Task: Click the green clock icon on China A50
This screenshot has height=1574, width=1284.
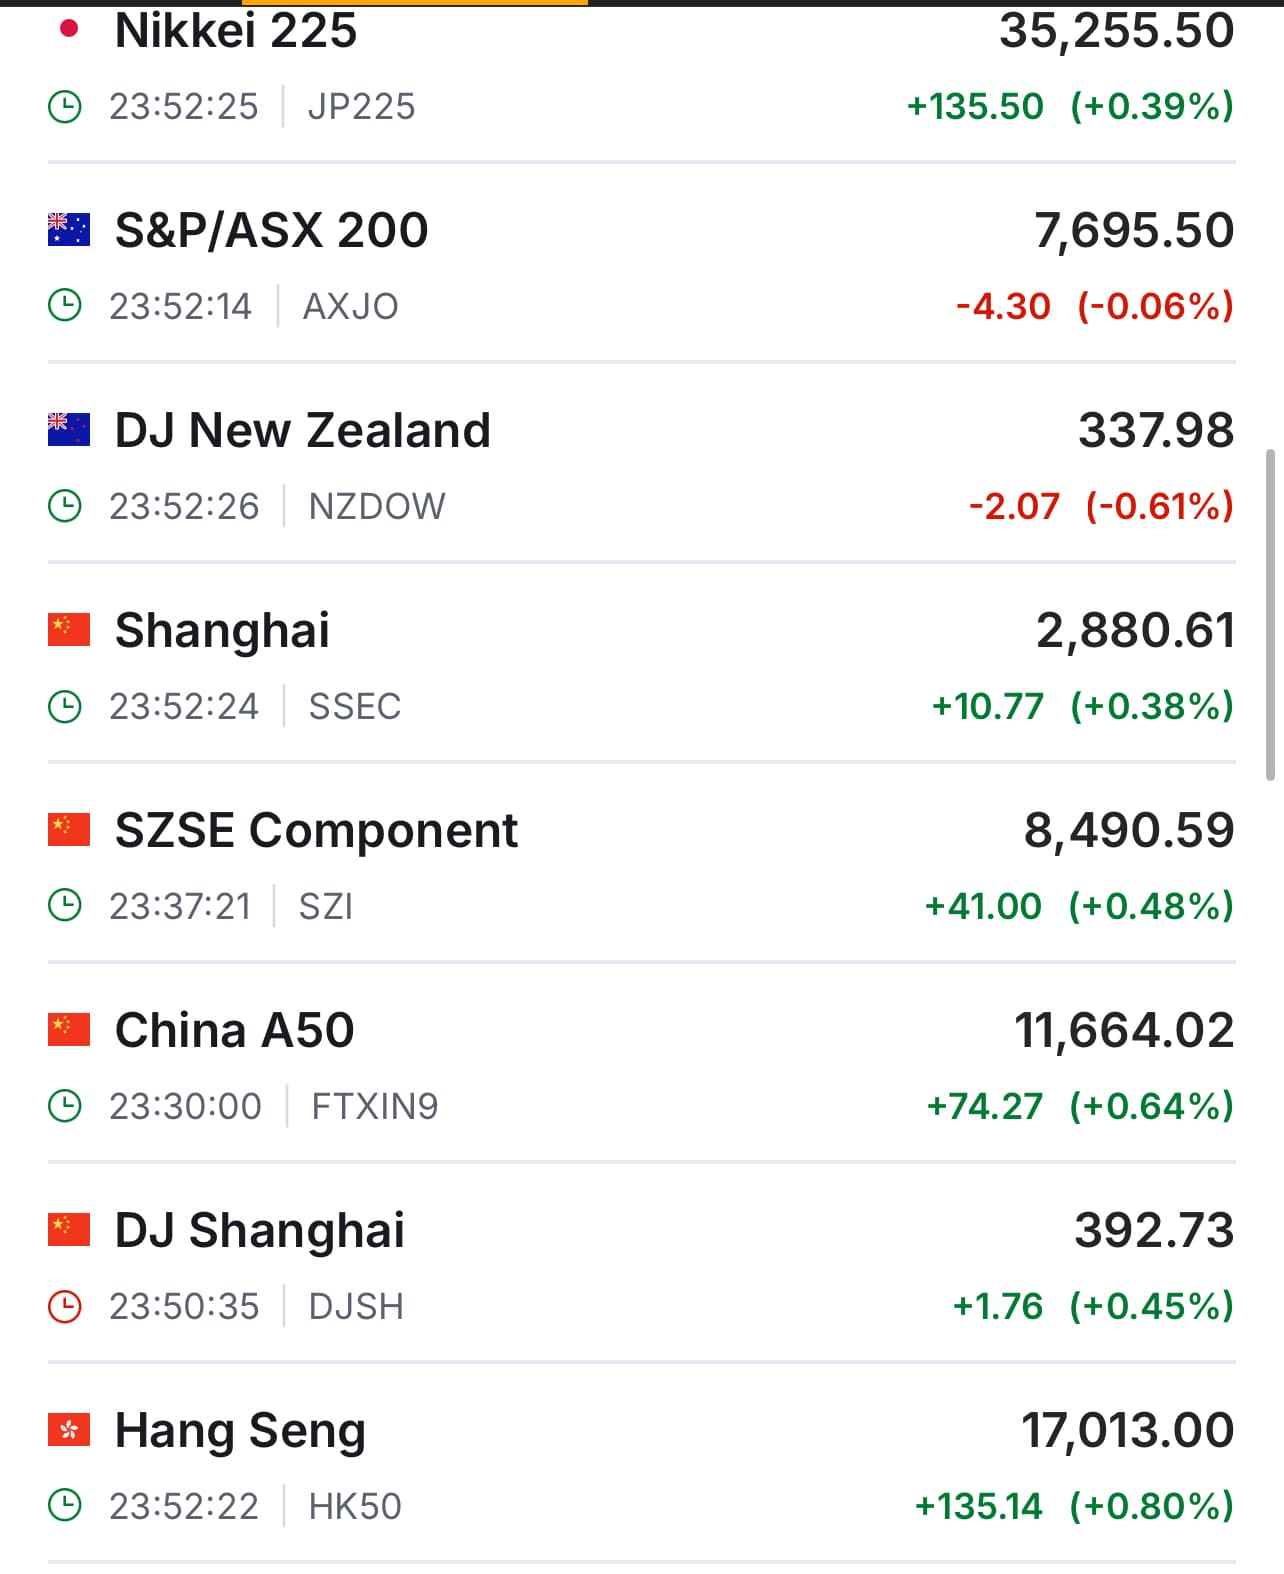Action: (65, 1106)
